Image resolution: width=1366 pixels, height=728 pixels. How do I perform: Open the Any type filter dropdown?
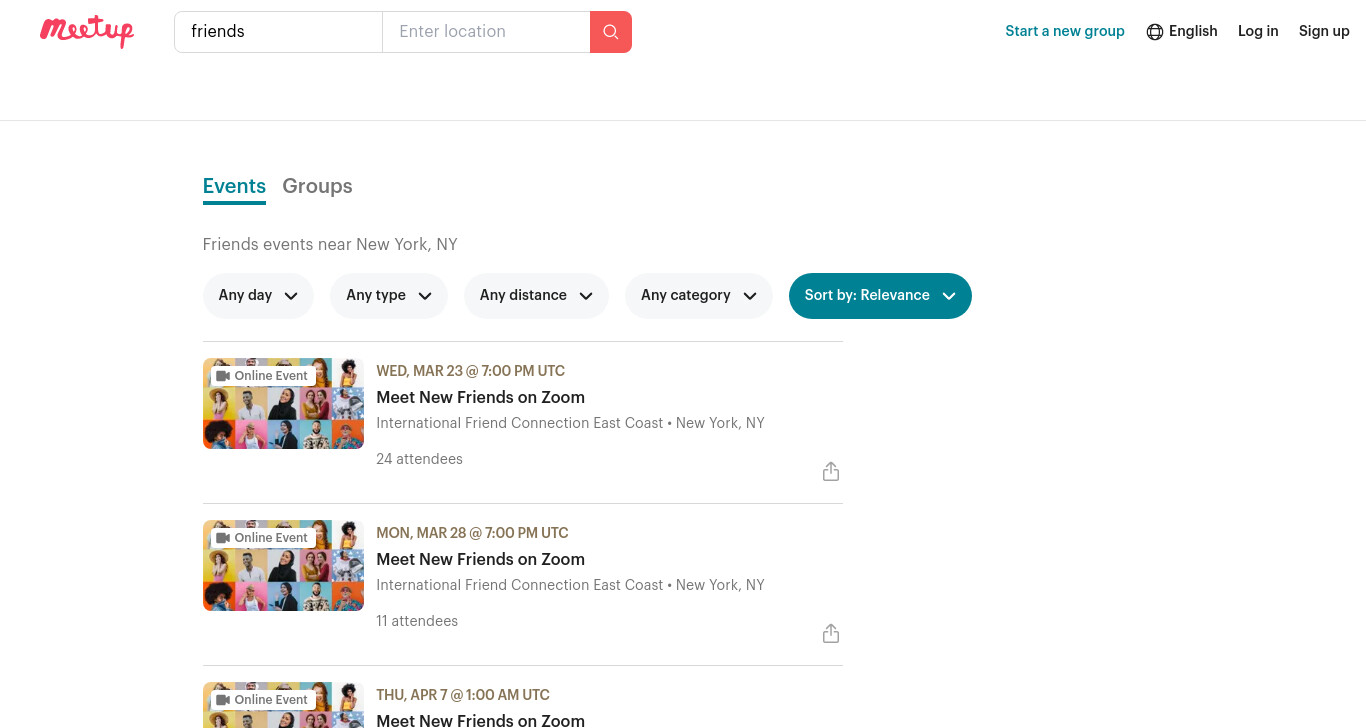pos(389,296)
